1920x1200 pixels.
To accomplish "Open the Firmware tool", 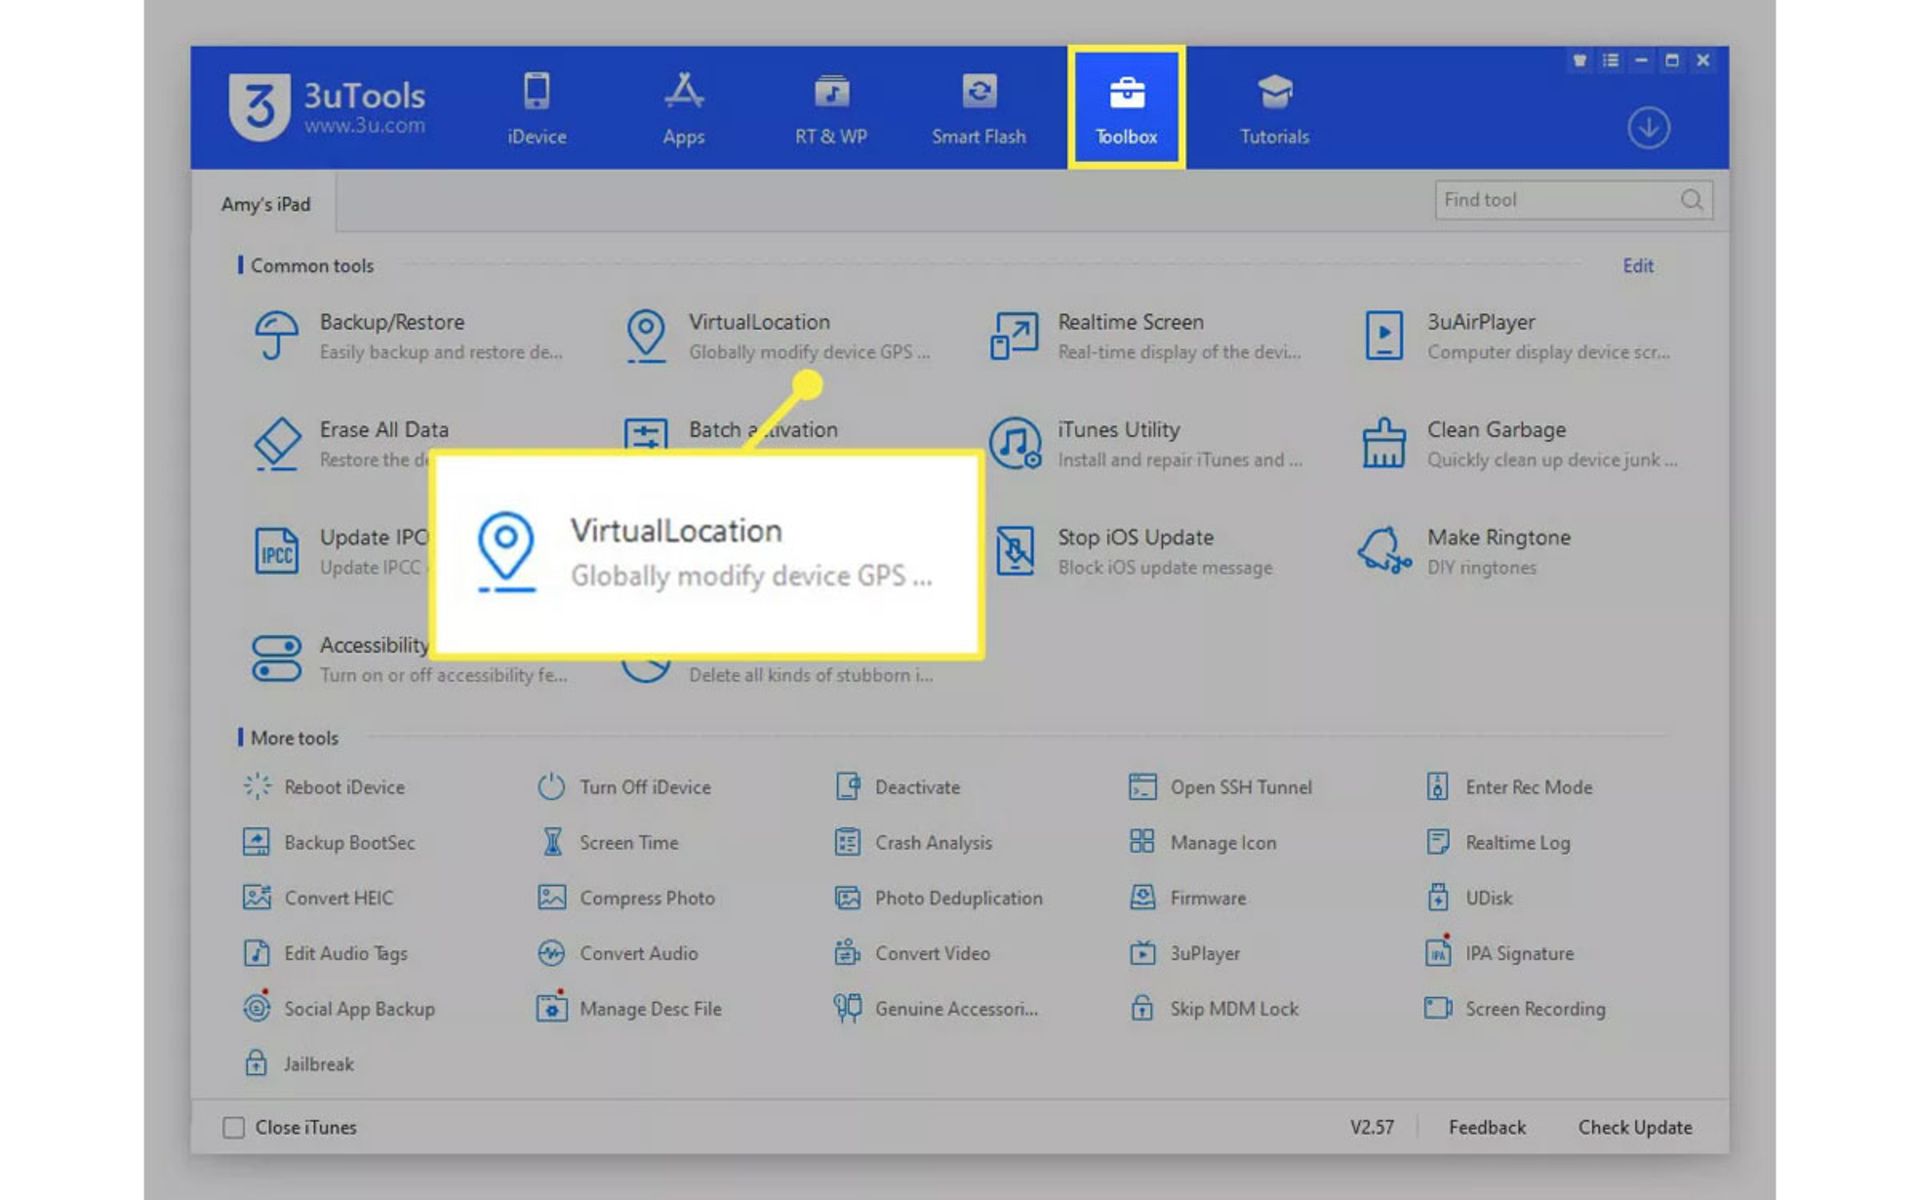I will click(x=1187, y=898).
